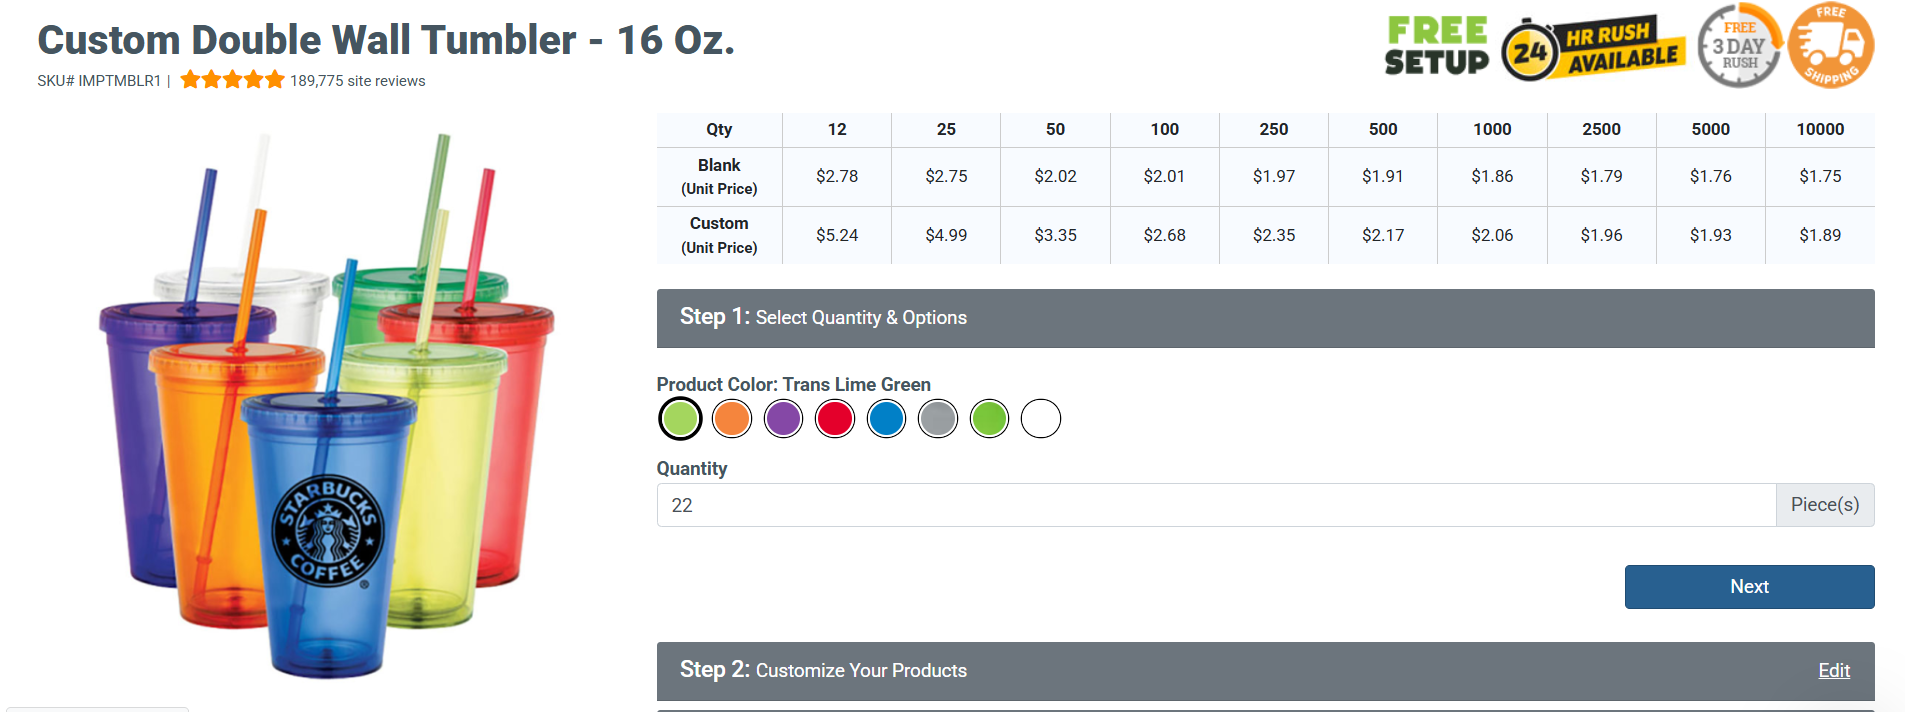Viewport: 1905px width, 712px height.
Task: Click the Edit link in Step 2
Action: click(x=1833, y=670)
